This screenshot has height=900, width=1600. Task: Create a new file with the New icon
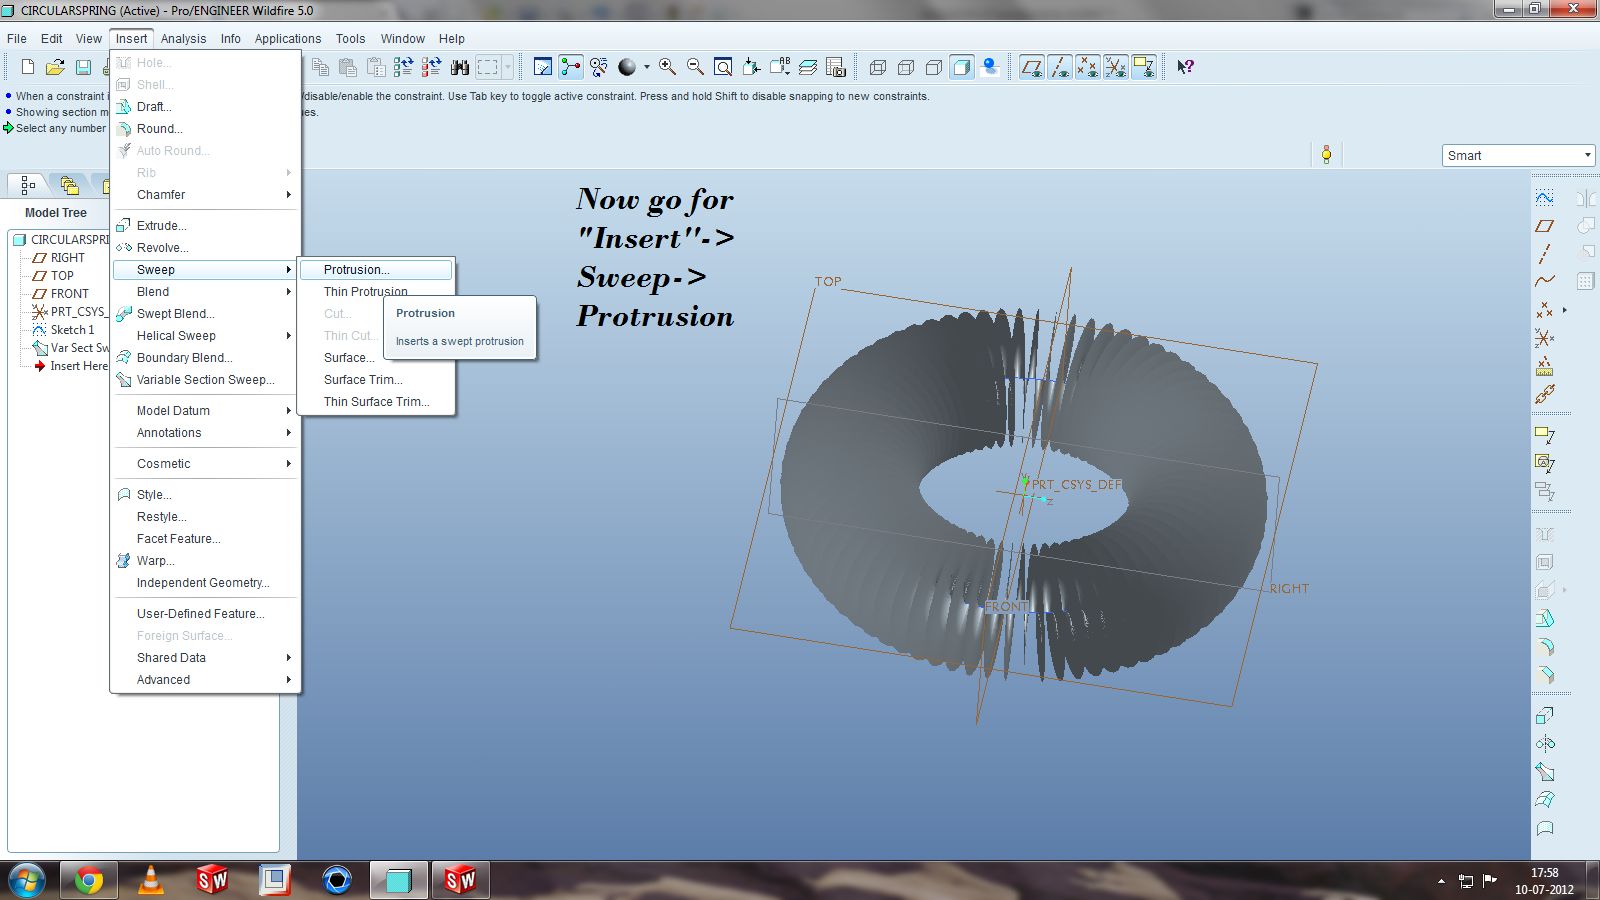click(x=28, y=67)
